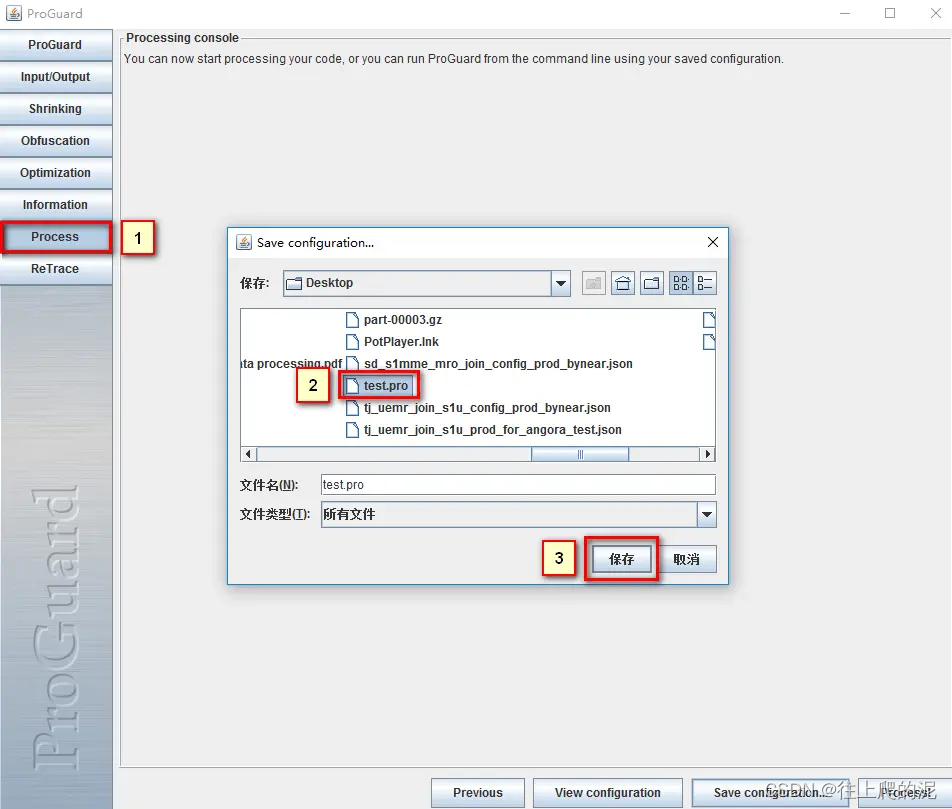Switch file view to details mode icon

(705, 283)
